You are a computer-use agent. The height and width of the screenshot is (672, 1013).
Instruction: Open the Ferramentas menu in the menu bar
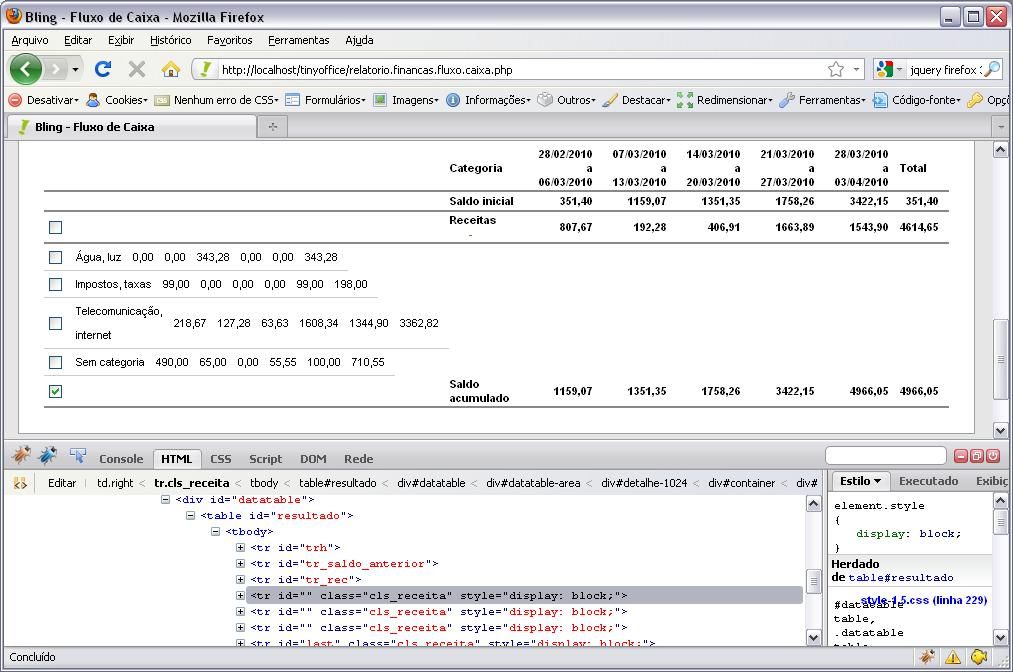(298, 40)
